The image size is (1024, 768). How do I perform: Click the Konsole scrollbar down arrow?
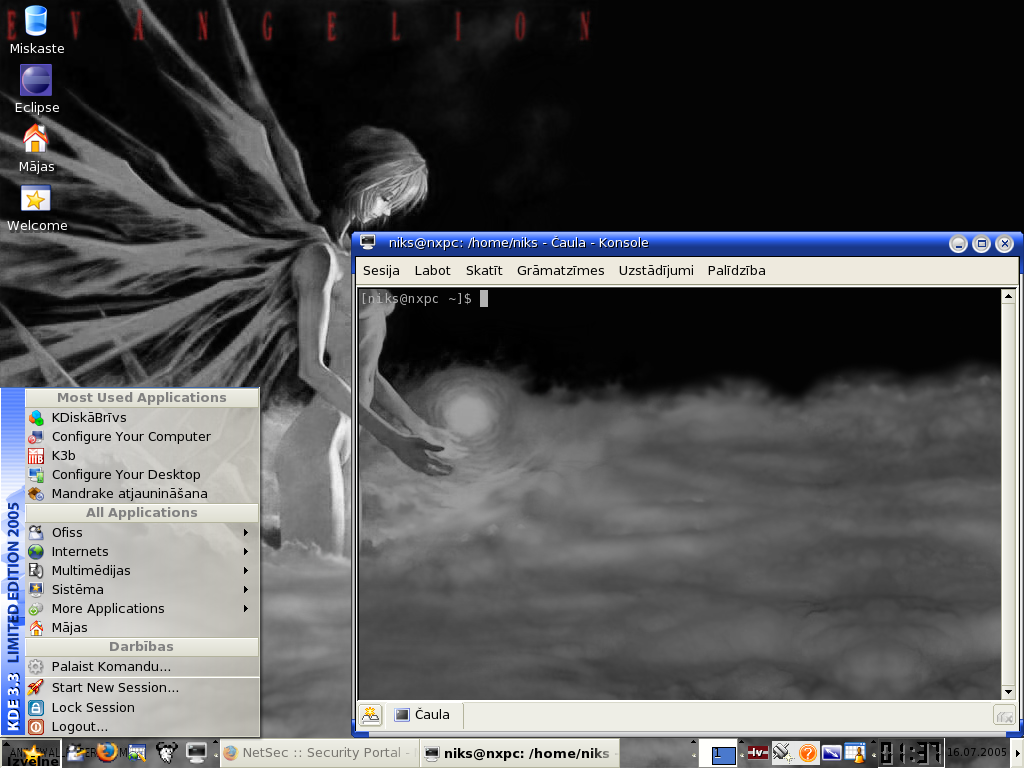click(x=1008, y=692)
